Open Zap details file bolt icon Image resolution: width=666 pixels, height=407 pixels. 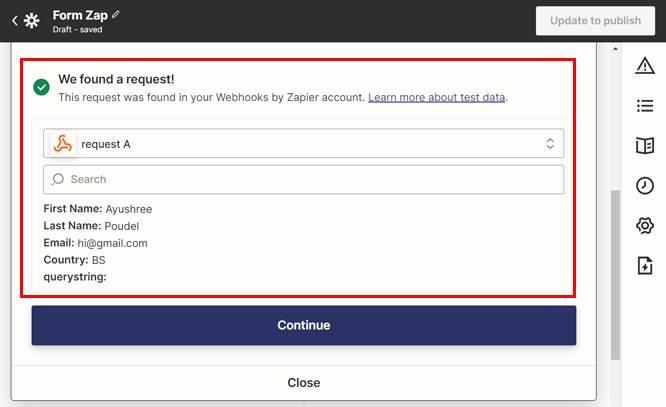(x=645, y=266)
